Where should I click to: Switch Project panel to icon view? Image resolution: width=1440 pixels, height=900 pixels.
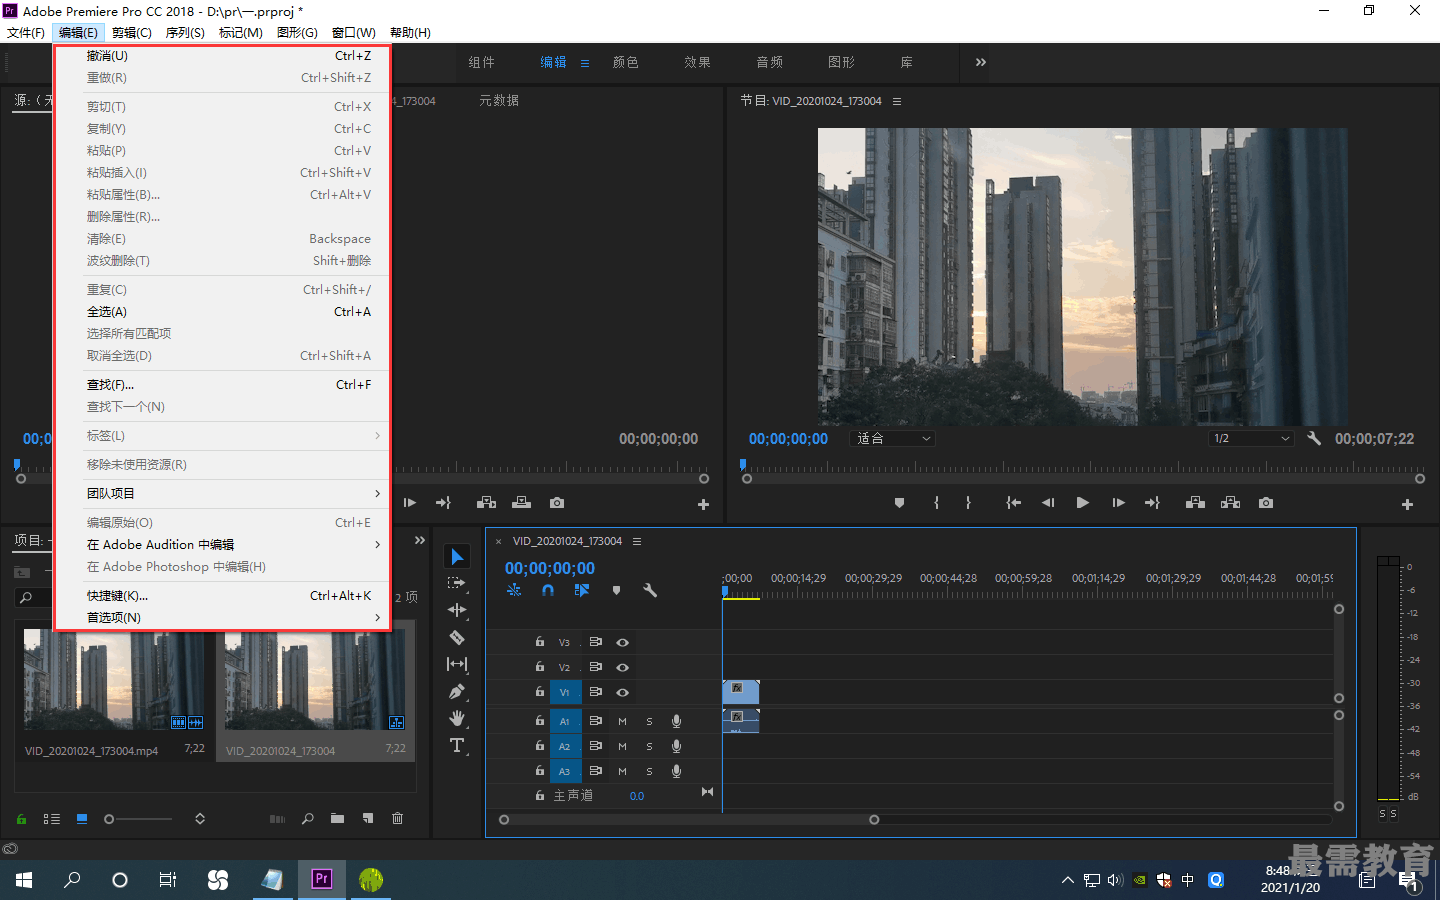click(82, 818)
